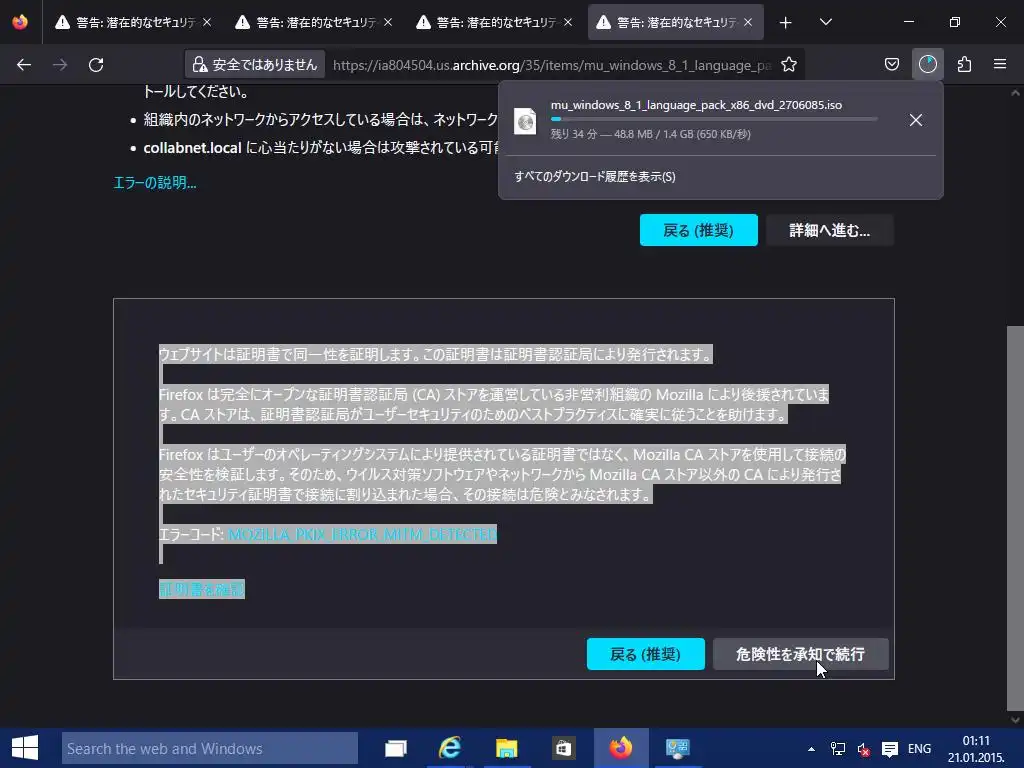Click the Mozilla CA store explanation paragraph

tap(502, 474)
